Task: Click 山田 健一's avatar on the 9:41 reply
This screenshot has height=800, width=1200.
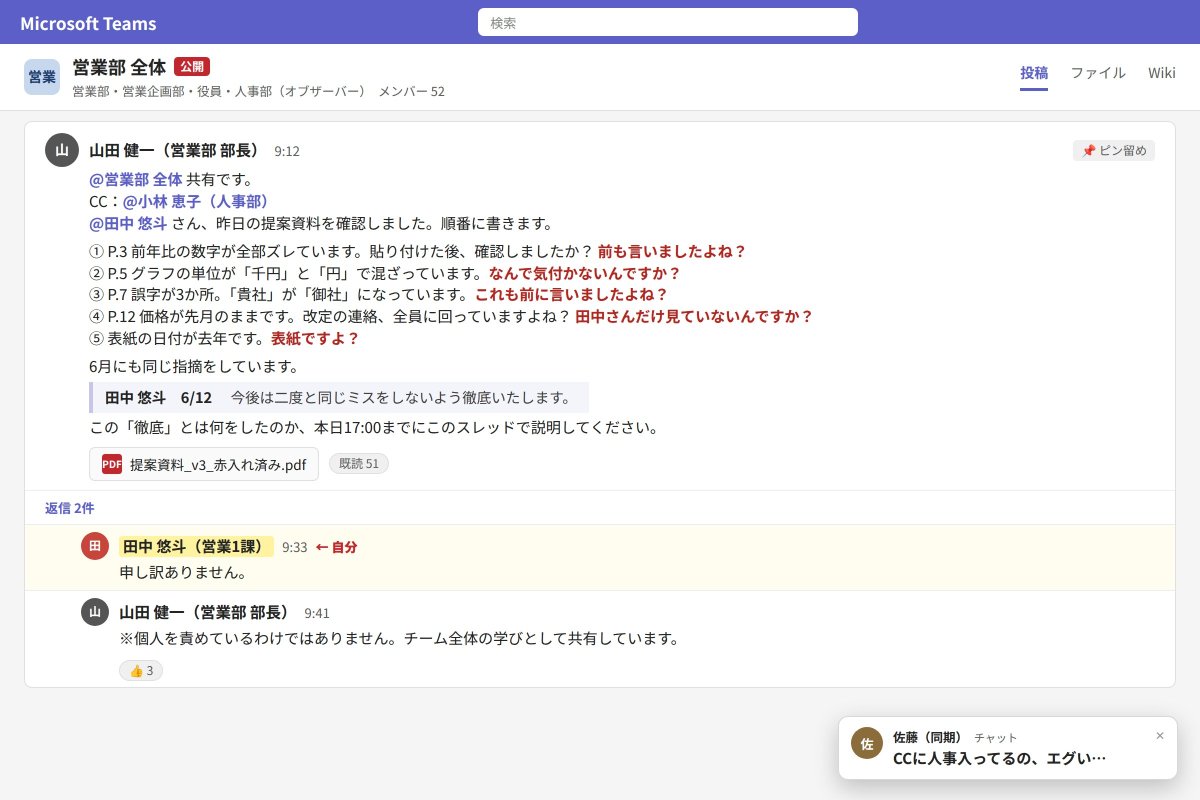Action: pyautogui.click(x=95, y=612)
